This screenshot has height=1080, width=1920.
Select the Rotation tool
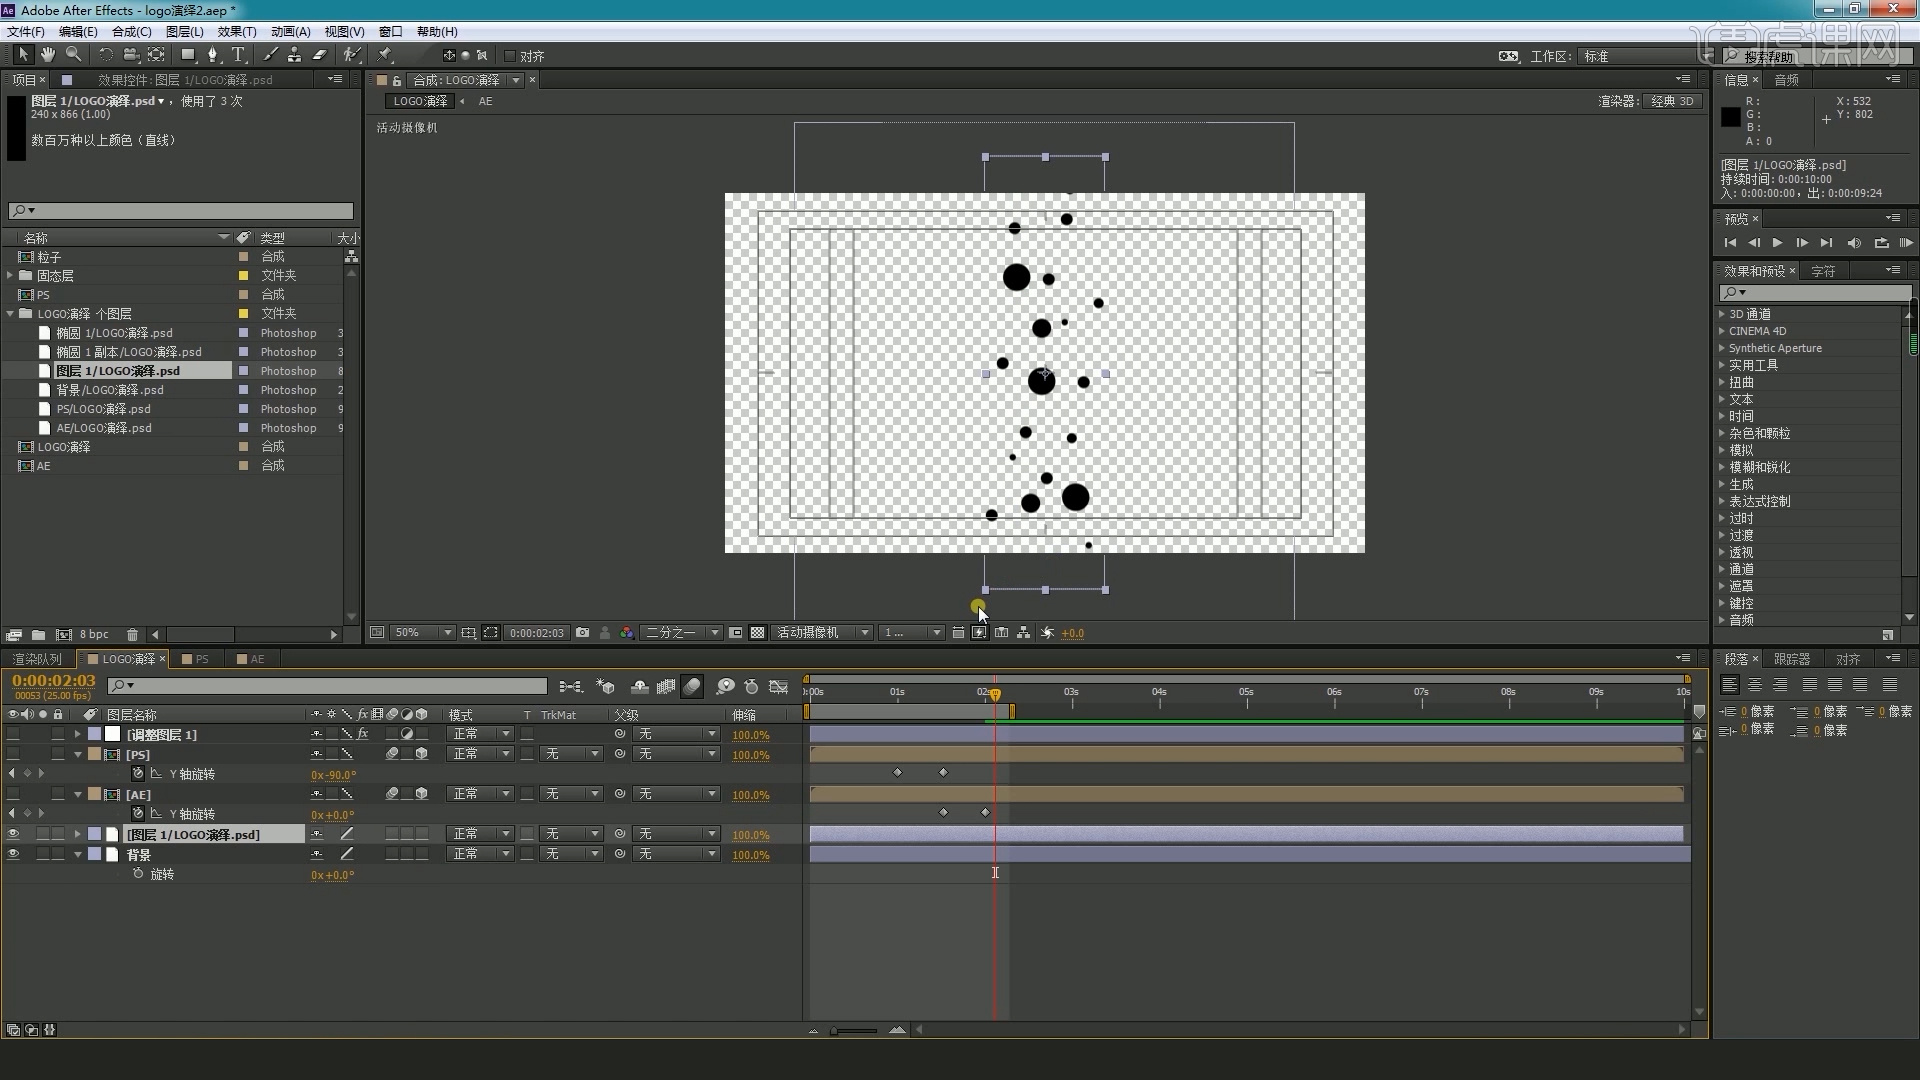(105, 55)
